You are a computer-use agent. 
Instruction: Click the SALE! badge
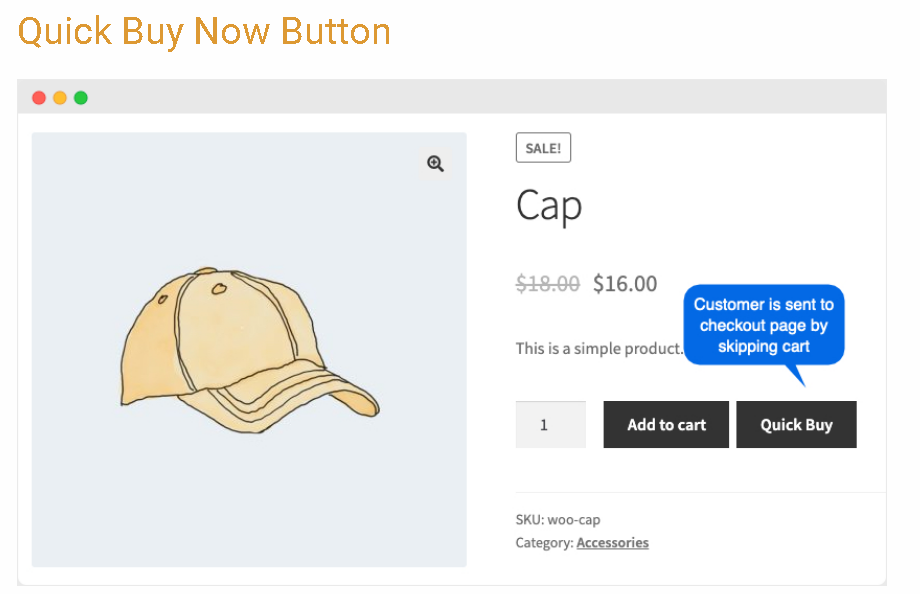pos(543,148)
